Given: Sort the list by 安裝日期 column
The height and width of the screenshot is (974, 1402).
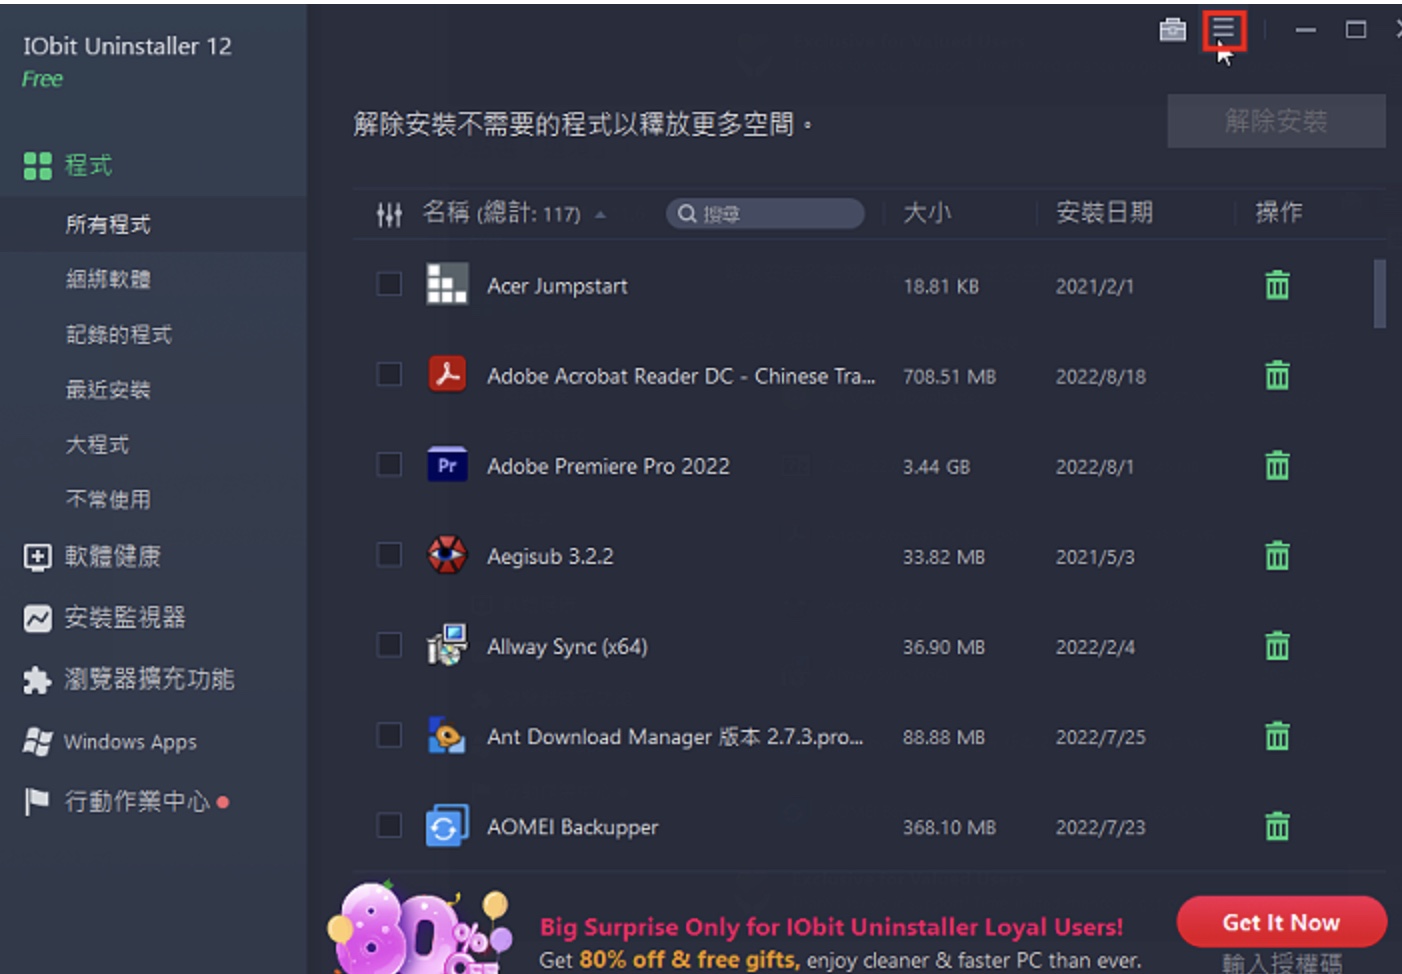Looking at the screenshot, I should point(1104,212).
